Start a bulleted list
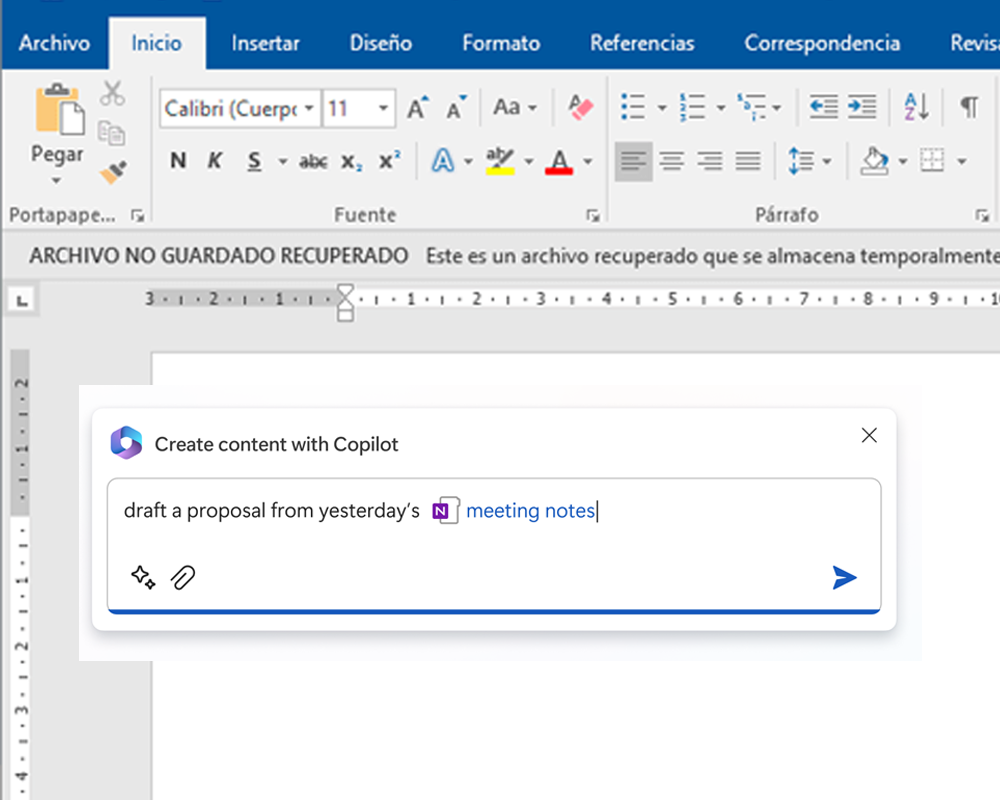Viewport: 1000px width, 800px height. point(633,107)
